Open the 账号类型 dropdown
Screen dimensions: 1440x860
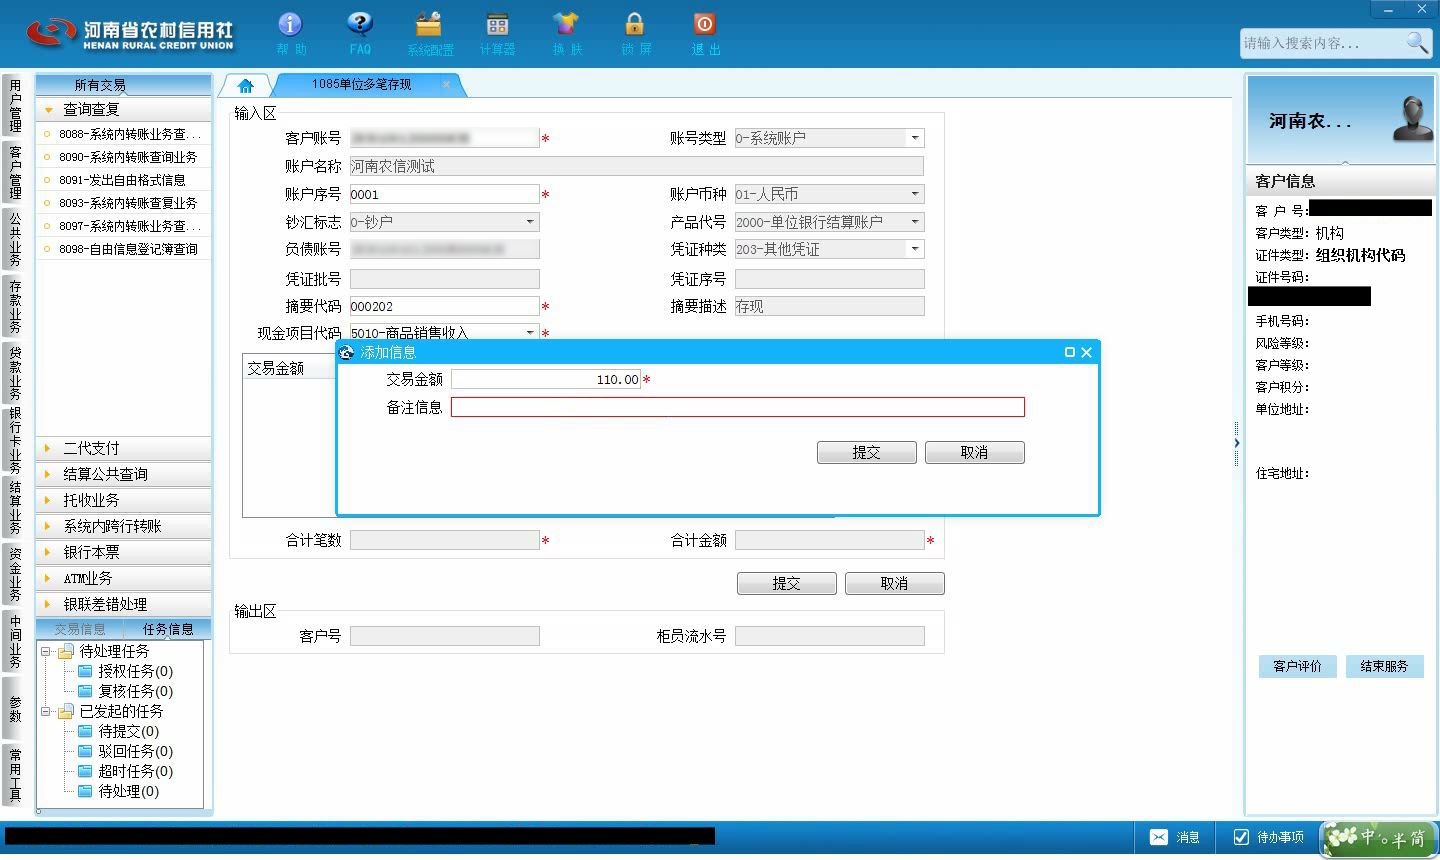coord(914,138)
